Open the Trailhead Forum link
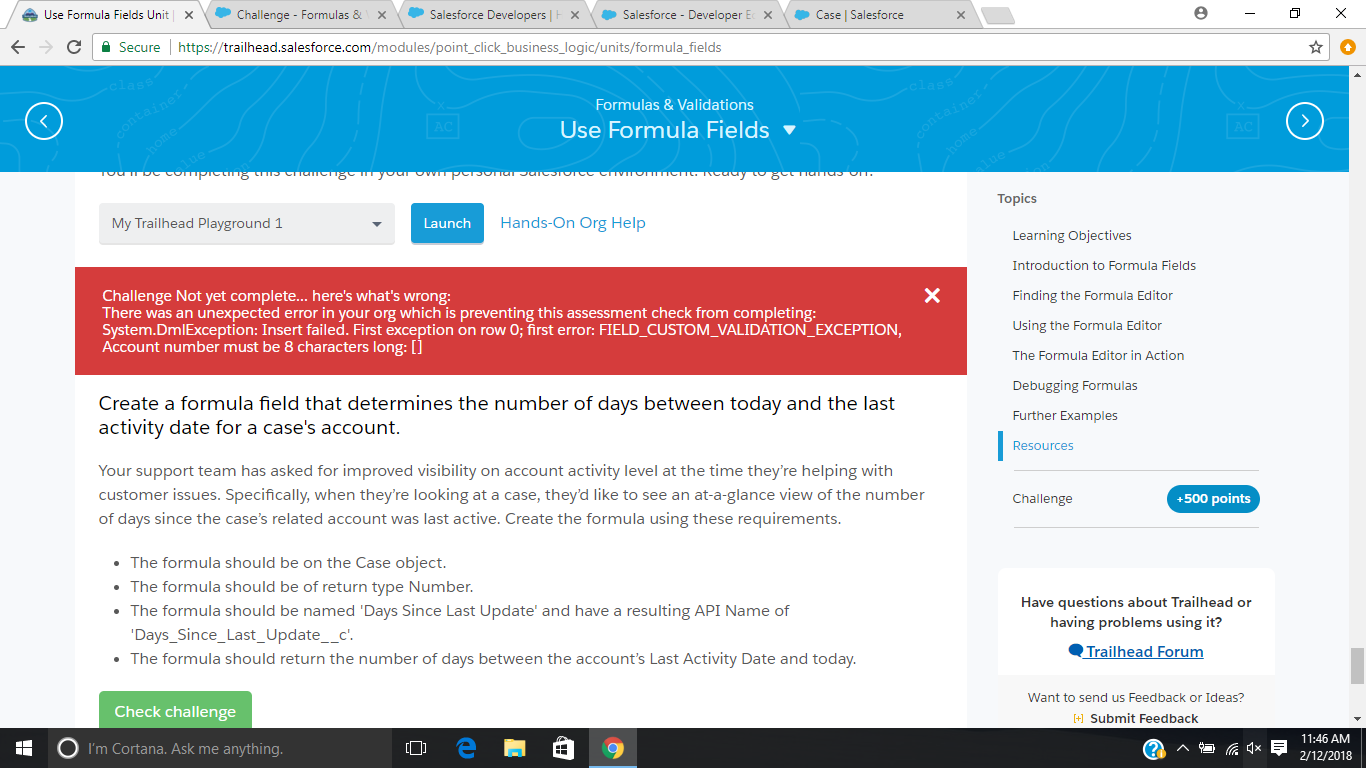 (x=1136, y=651)
